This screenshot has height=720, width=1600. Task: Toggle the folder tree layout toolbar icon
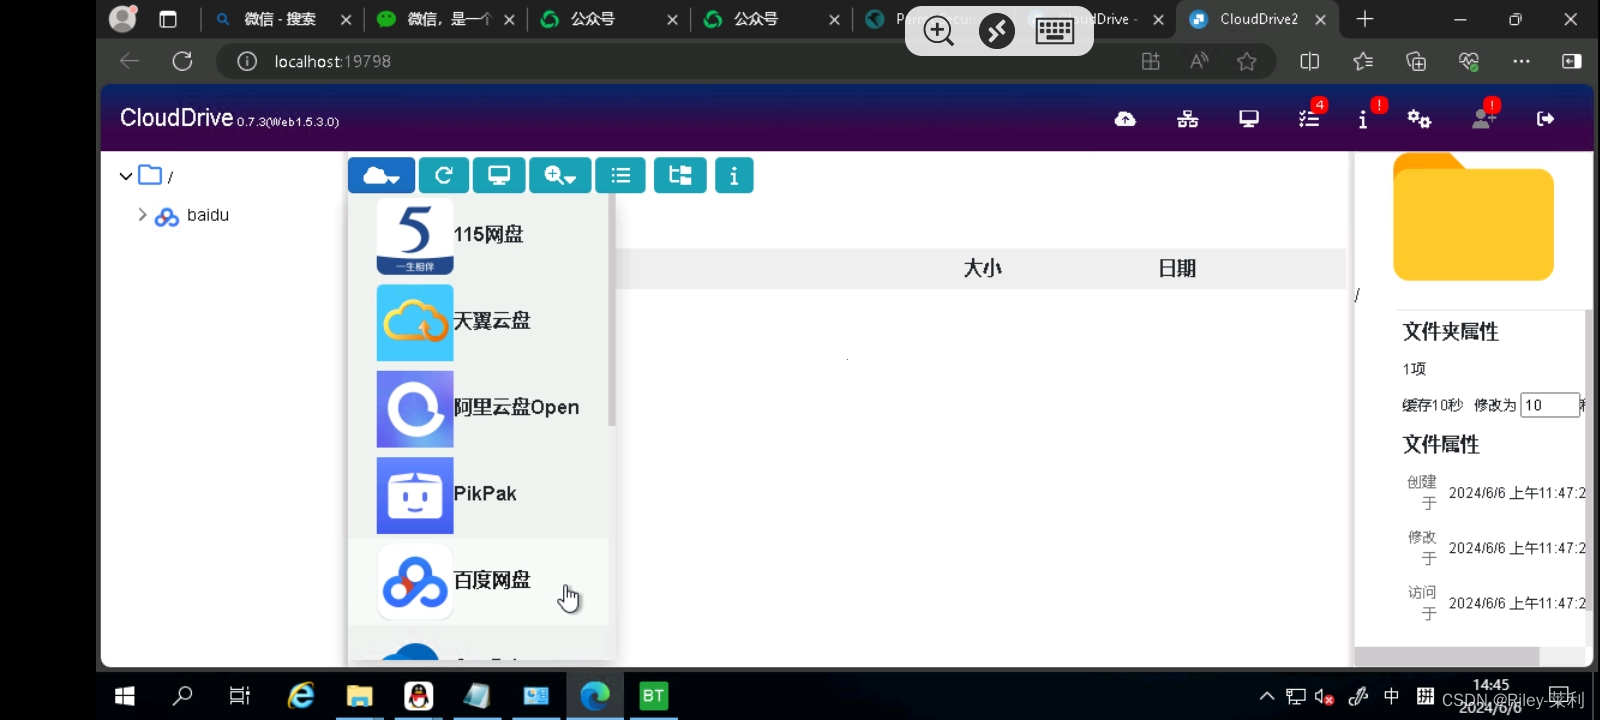point(680,176)
